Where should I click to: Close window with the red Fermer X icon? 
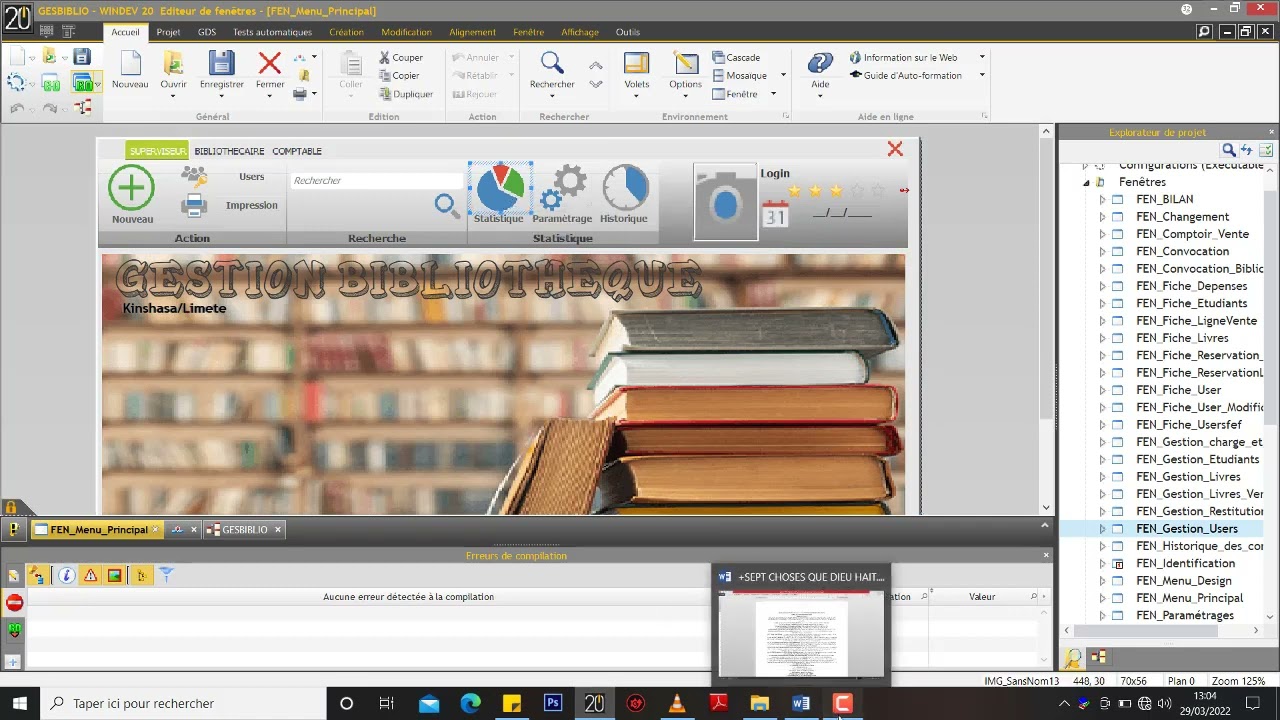pos(270,64)
